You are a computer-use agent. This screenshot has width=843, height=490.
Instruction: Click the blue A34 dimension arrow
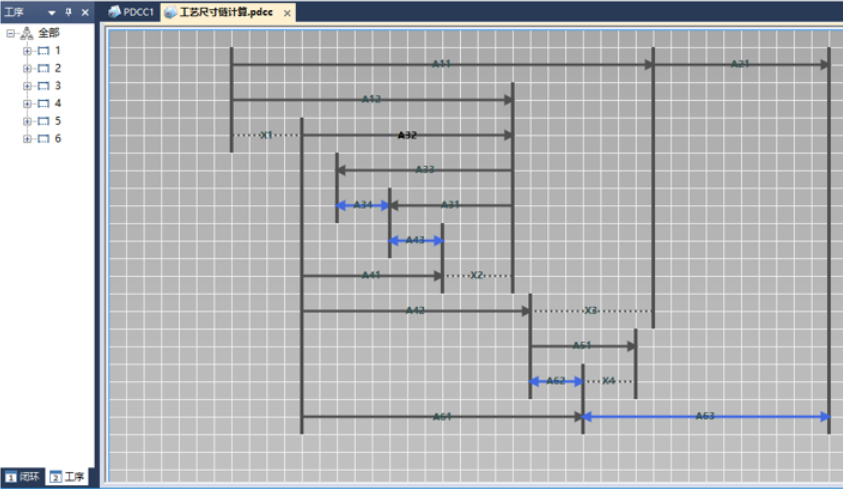pos(362,205)
